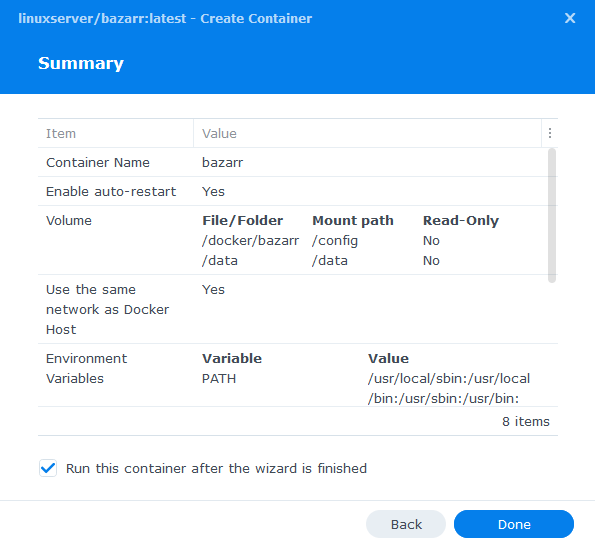Screen dimensions: 595x545
Task: Click the bazarr container name value
Action: point(222,162)
